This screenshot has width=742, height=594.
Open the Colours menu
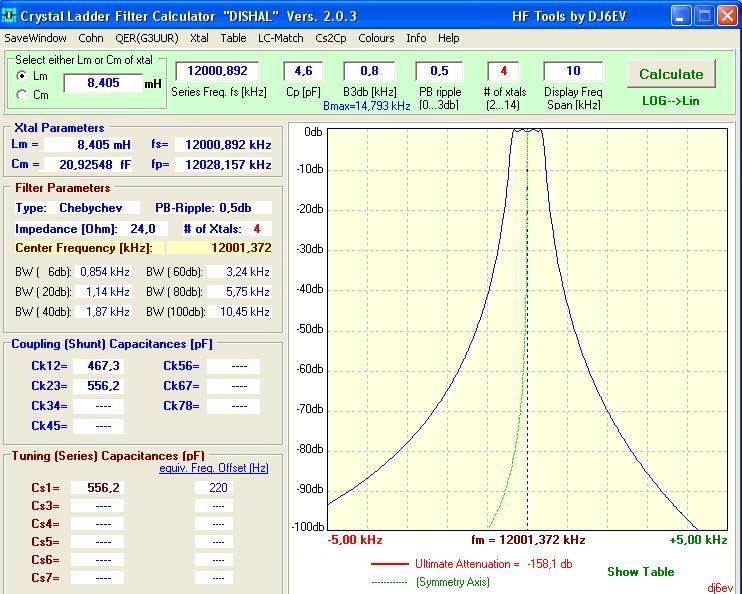click(x=376, y=38)
